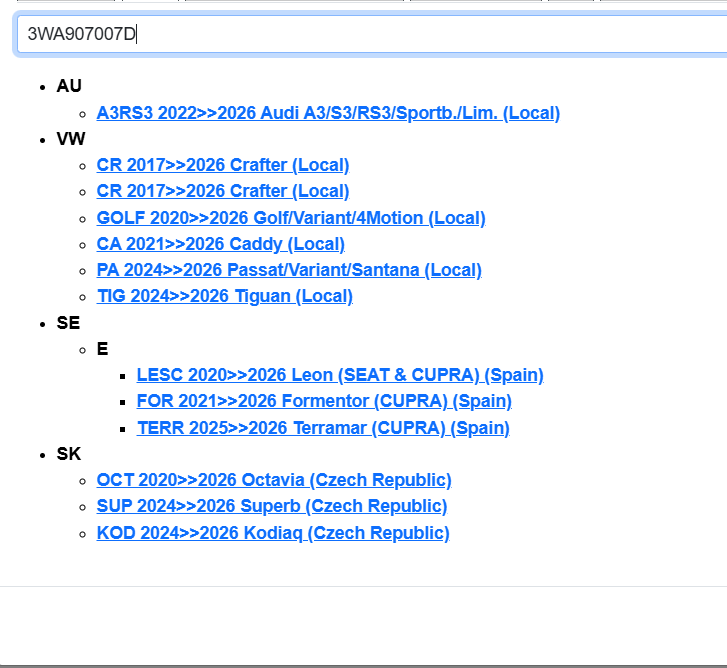
Task: Open the Audi A3/S3/RS3 2022>>2026 link
Action: point(328,113)
